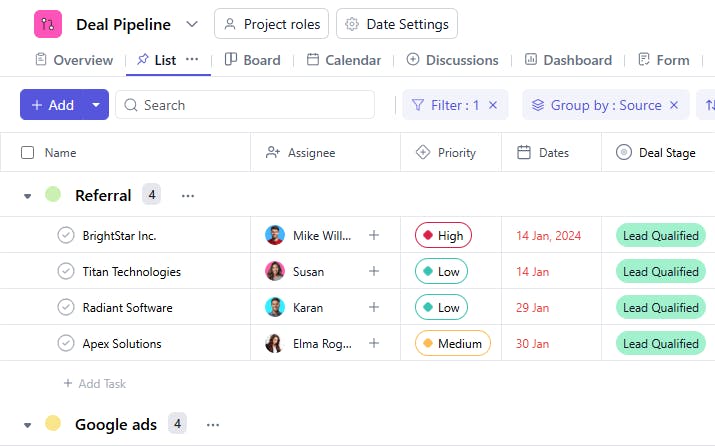
Task: Open the Add button dropdown arrow
Action: coord(96,105)
